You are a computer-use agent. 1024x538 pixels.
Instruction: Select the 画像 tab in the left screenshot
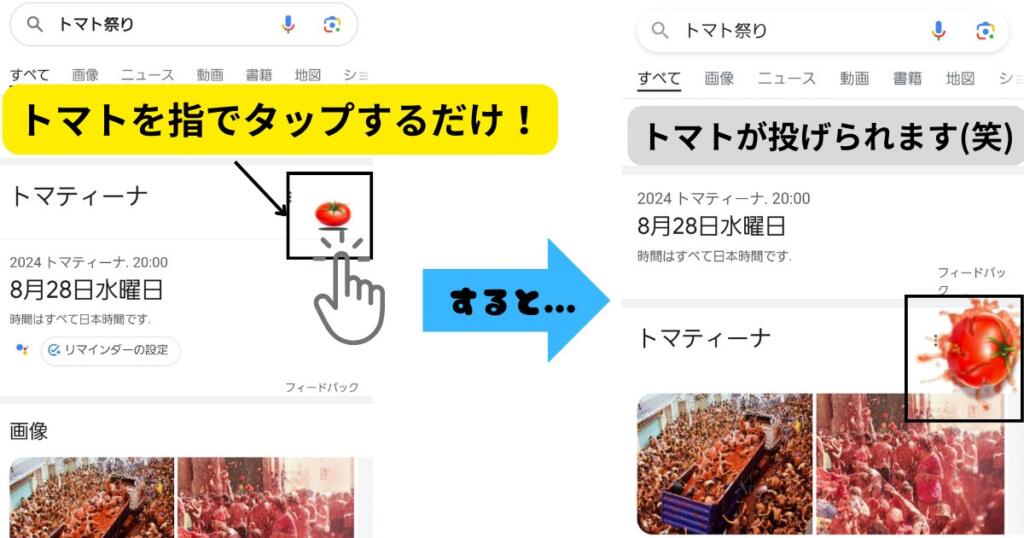85,75
